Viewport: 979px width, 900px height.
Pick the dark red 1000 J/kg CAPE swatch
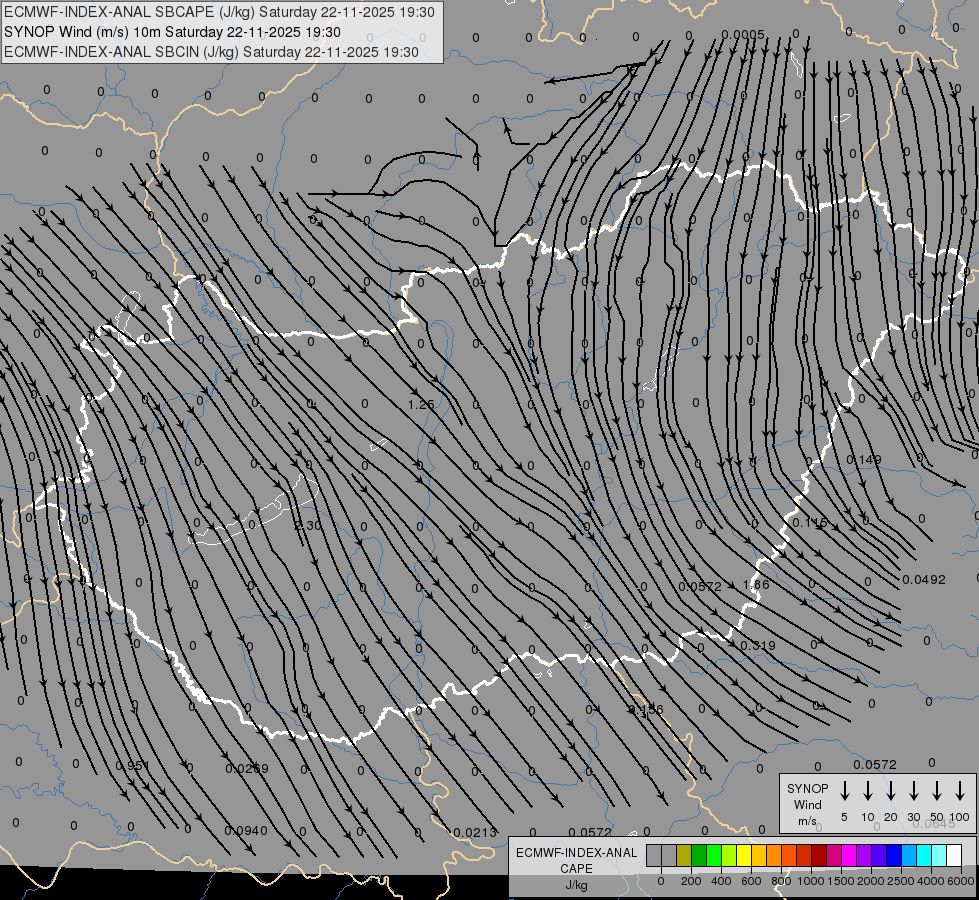tap(819, 856)
